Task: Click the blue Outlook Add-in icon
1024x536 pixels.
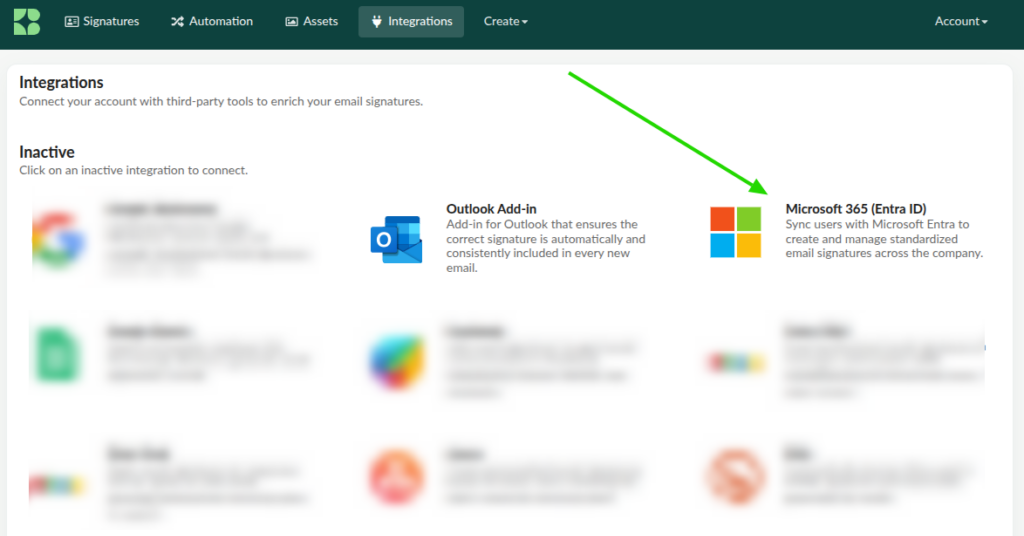Action: [395, 240]
